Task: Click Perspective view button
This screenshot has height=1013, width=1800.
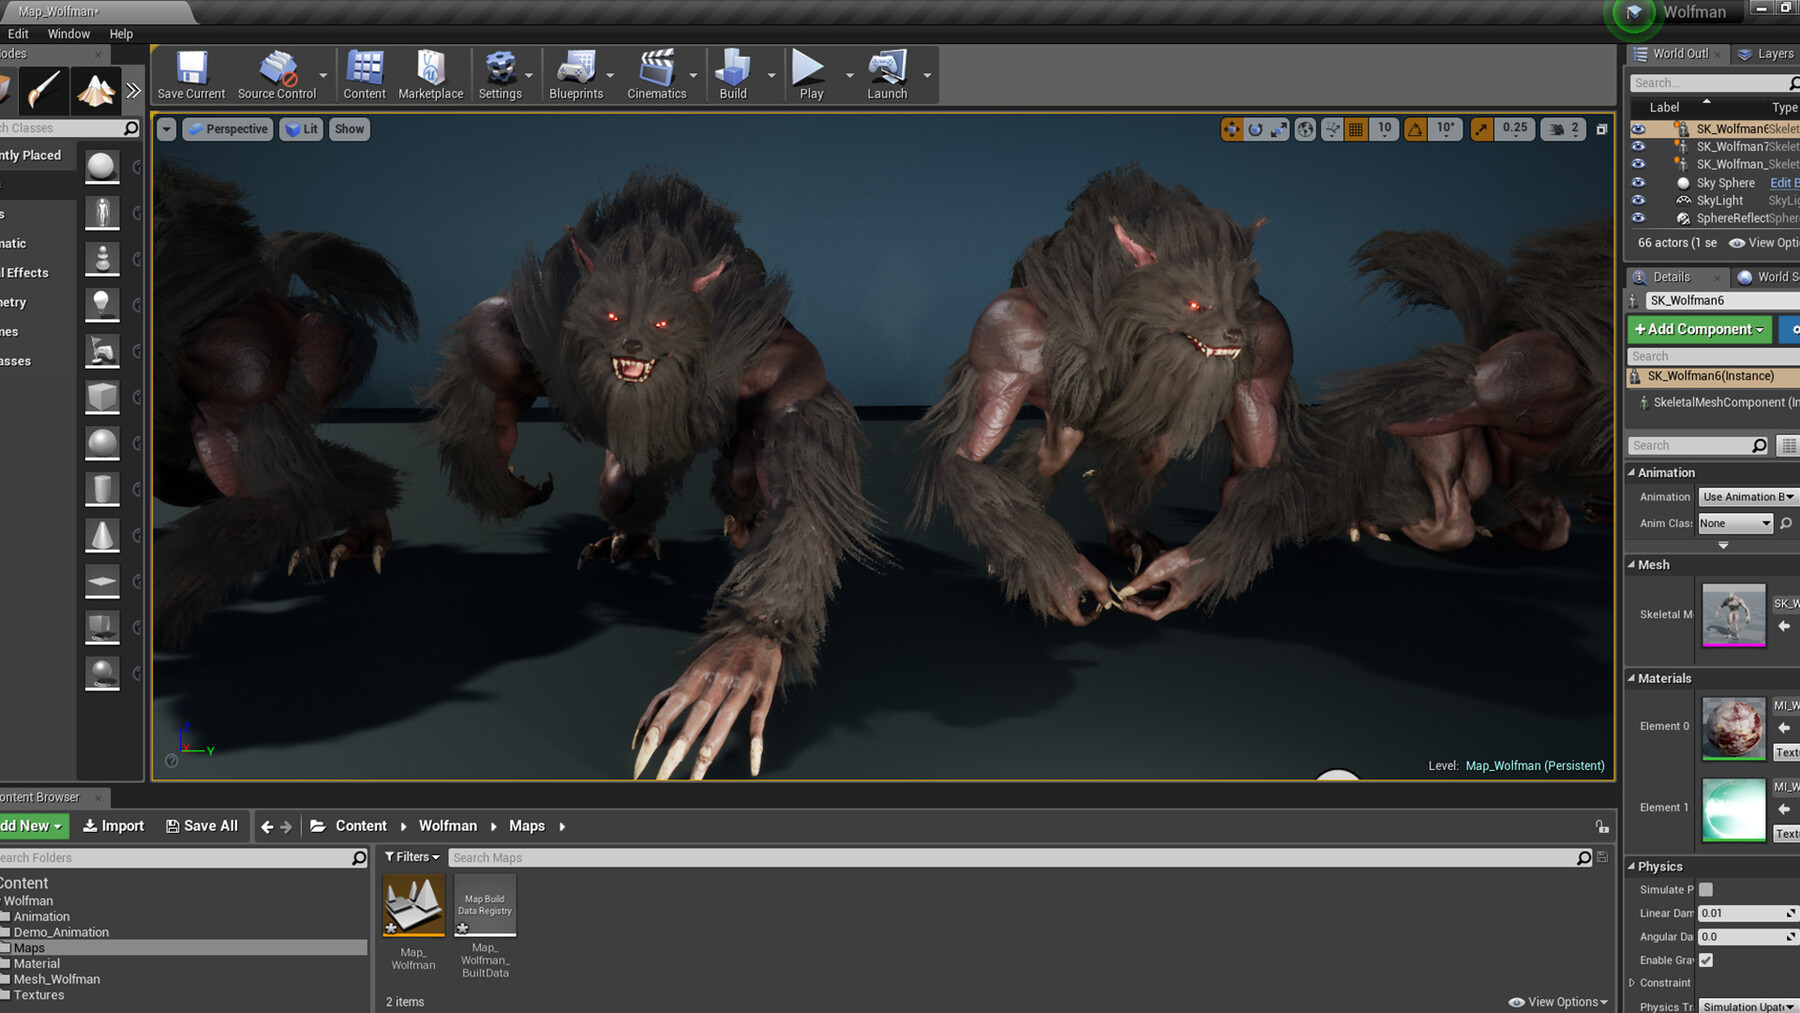Action: pyautogui.click(x=228, y=129)
